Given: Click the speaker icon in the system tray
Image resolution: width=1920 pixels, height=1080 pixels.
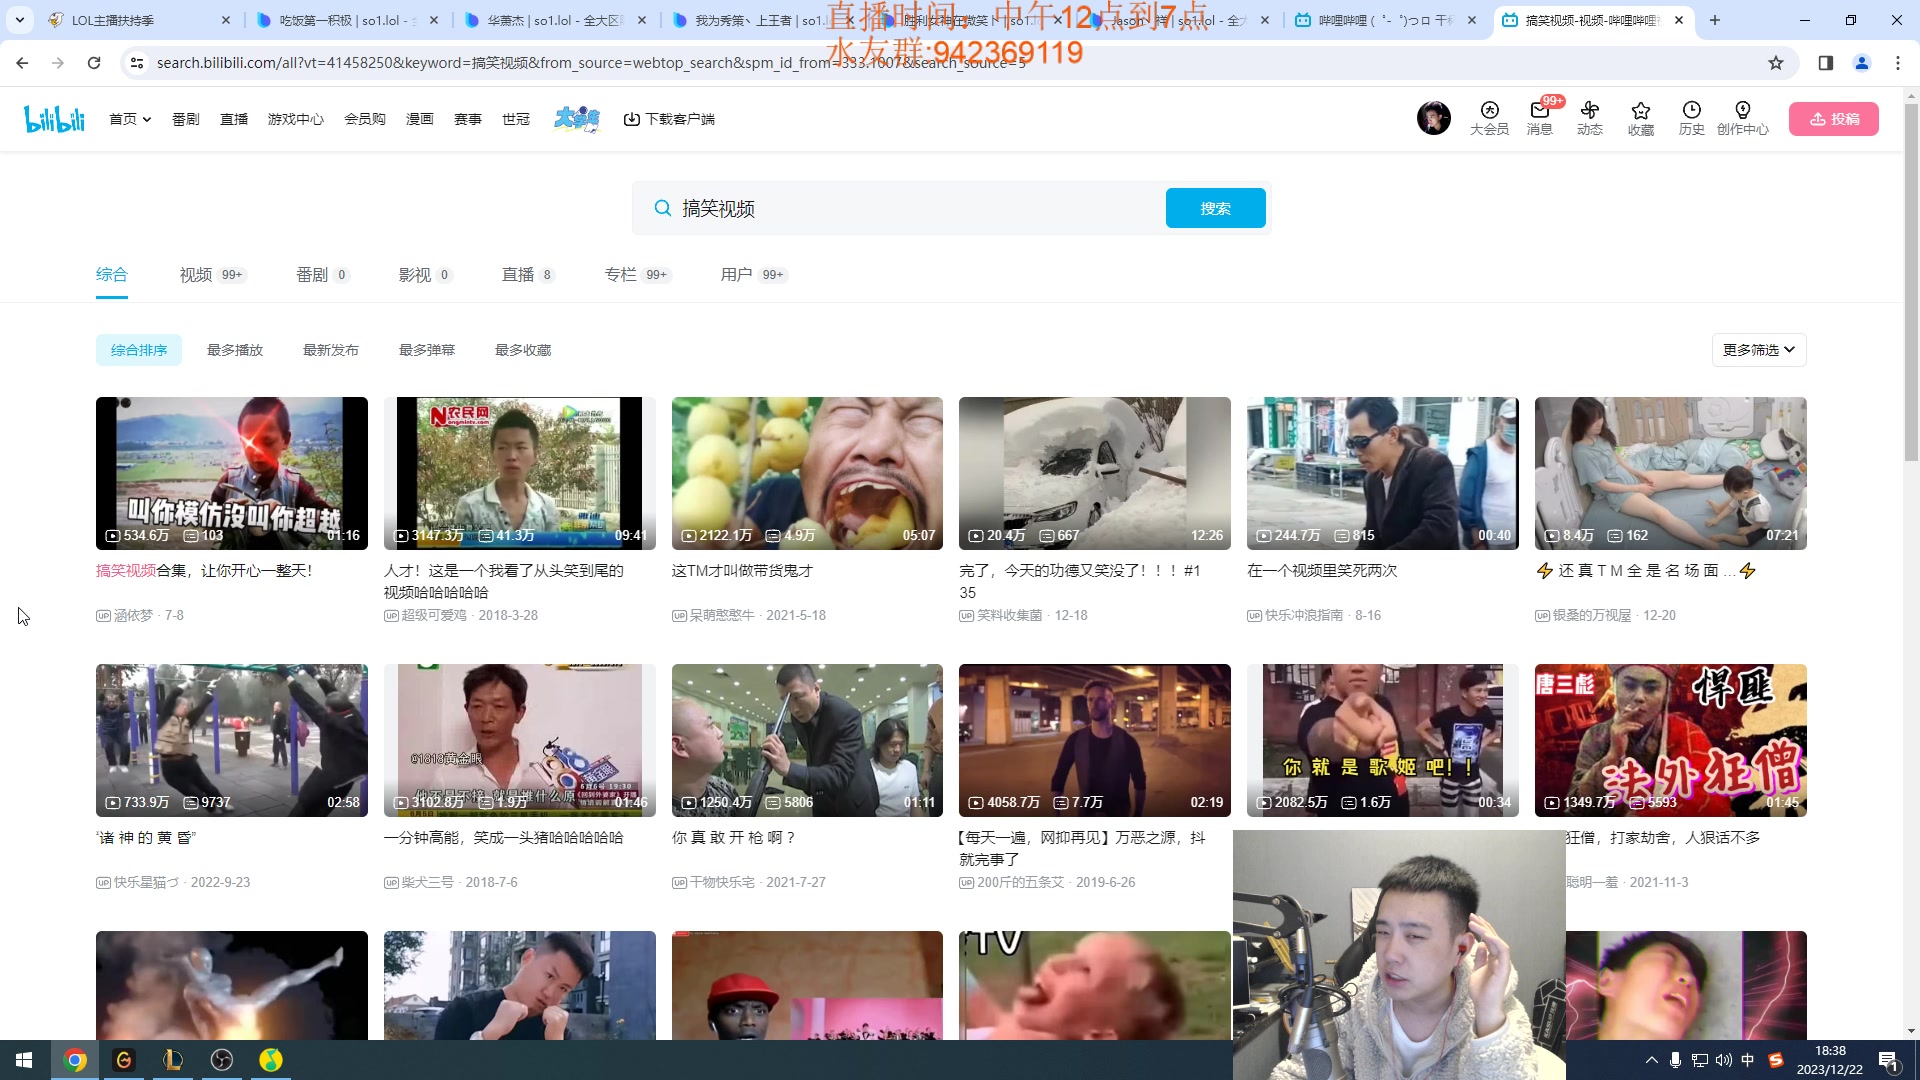Looking at the screenshot, I should tap(1724, 1060).
